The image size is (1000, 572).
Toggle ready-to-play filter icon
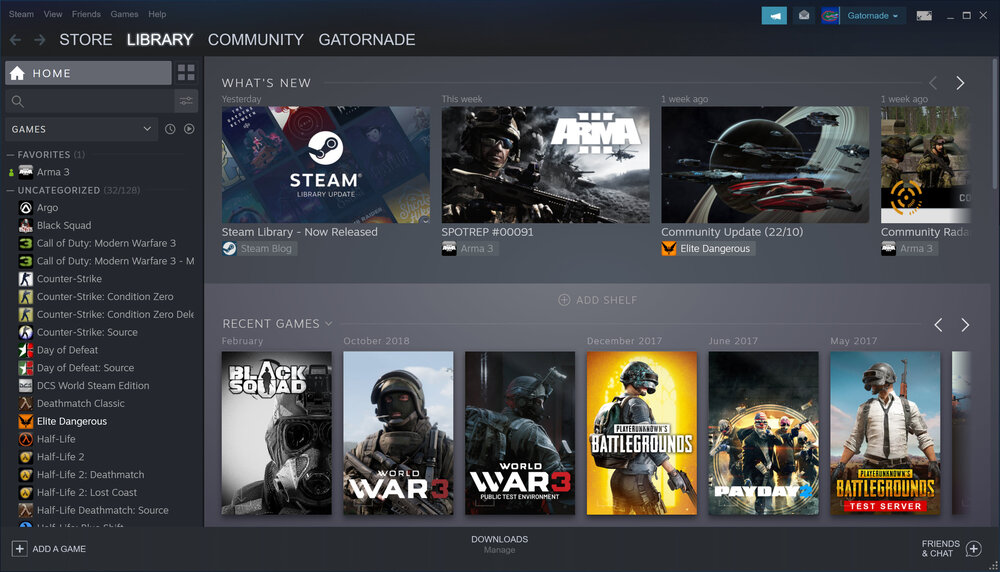coord(189,129)
